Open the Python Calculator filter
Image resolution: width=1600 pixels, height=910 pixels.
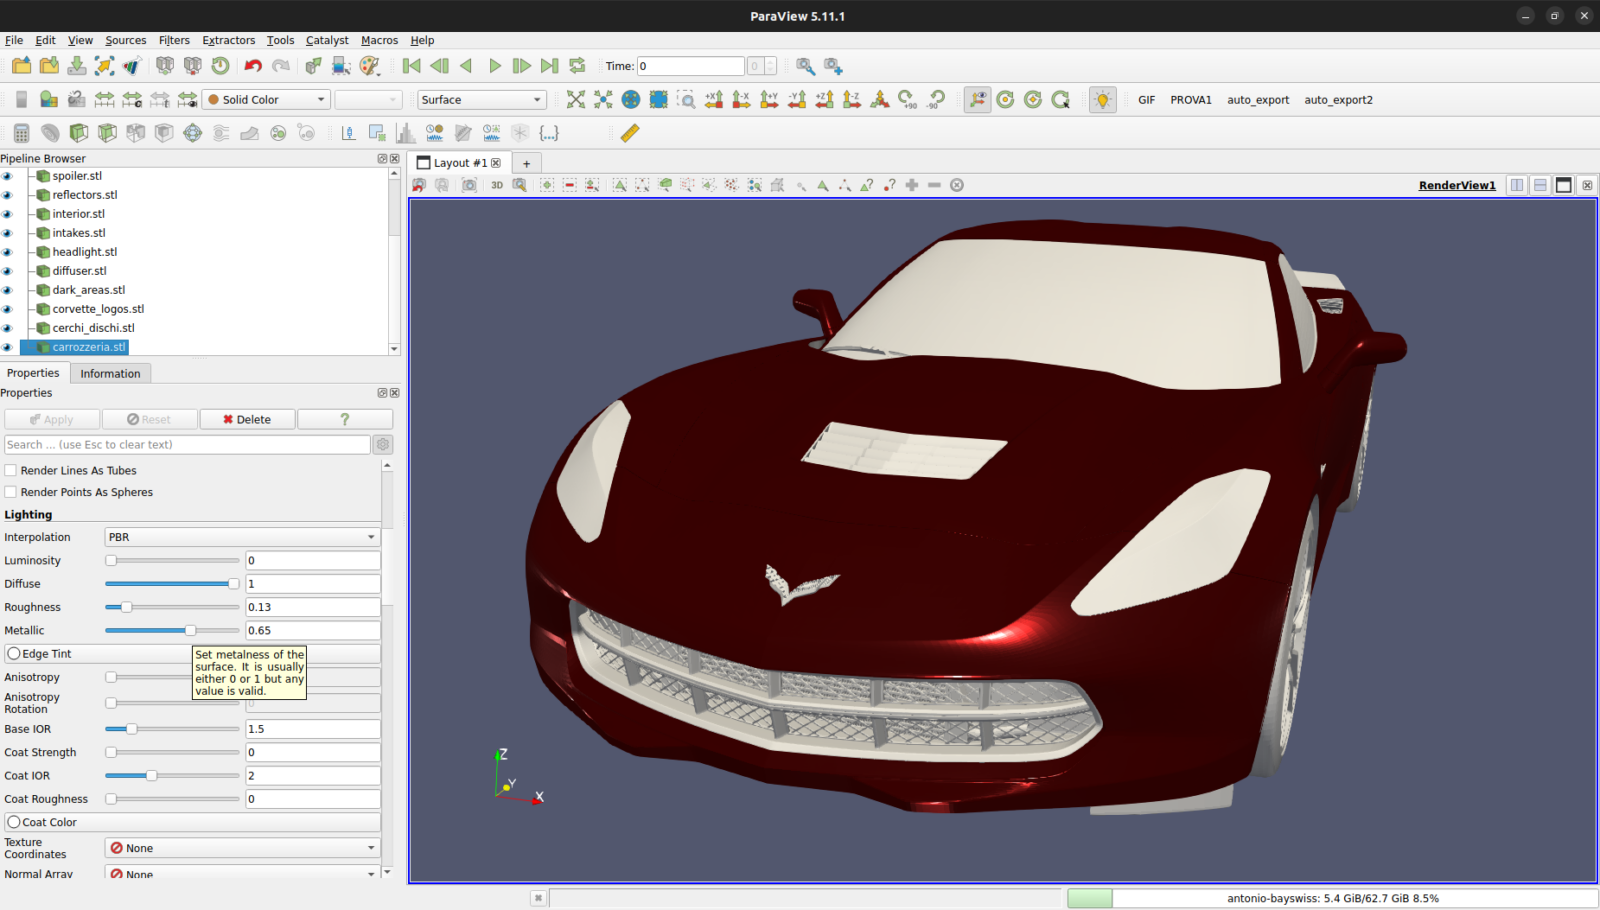pos(550,131)
